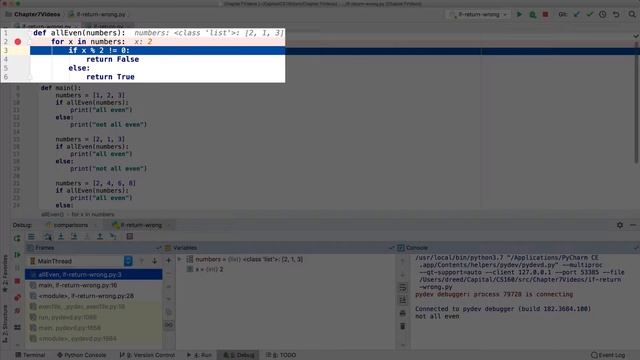Expand the numbers variable node

[179, 259]
